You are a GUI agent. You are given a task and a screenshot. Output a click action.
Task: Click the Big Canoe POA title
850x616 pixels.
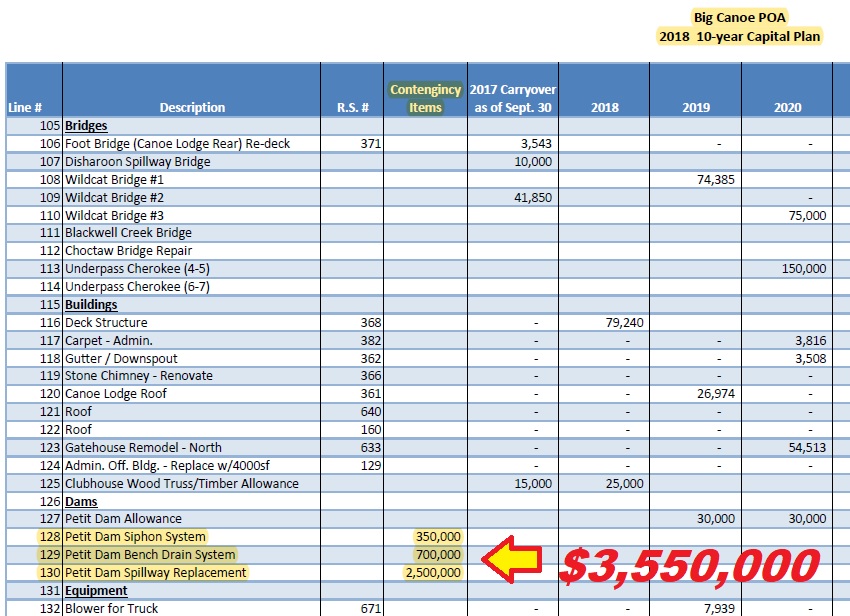pos(739,18)
